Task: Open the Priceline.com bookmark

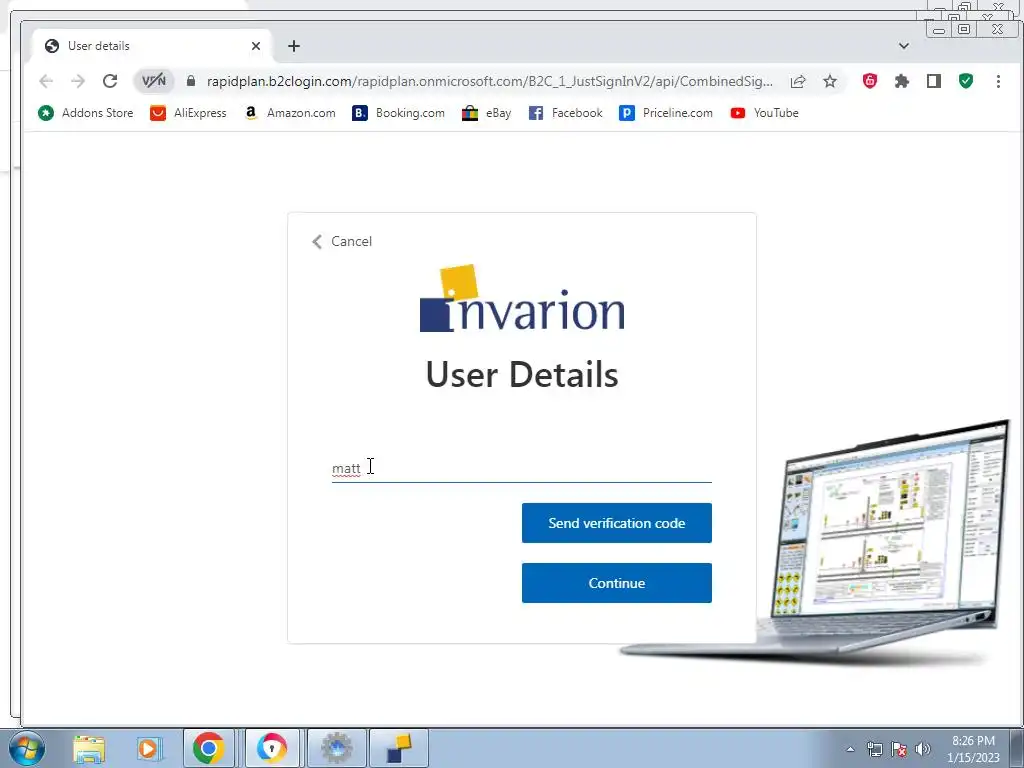Action: click(666, 113)
